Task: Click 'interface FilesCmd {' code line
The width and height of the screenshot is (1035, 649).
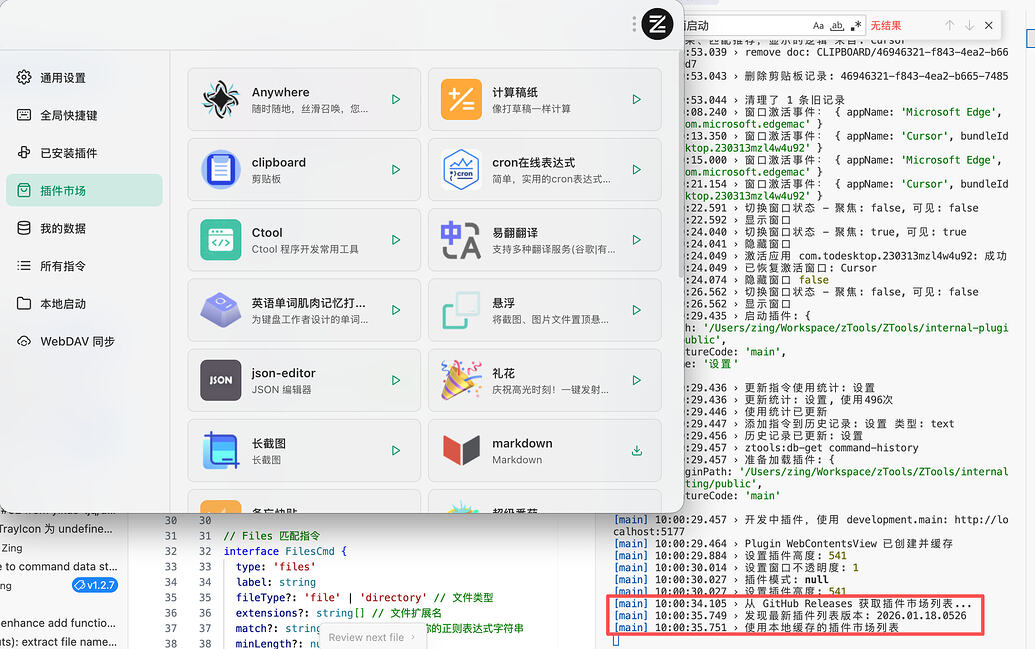Action: coord(285,551)
